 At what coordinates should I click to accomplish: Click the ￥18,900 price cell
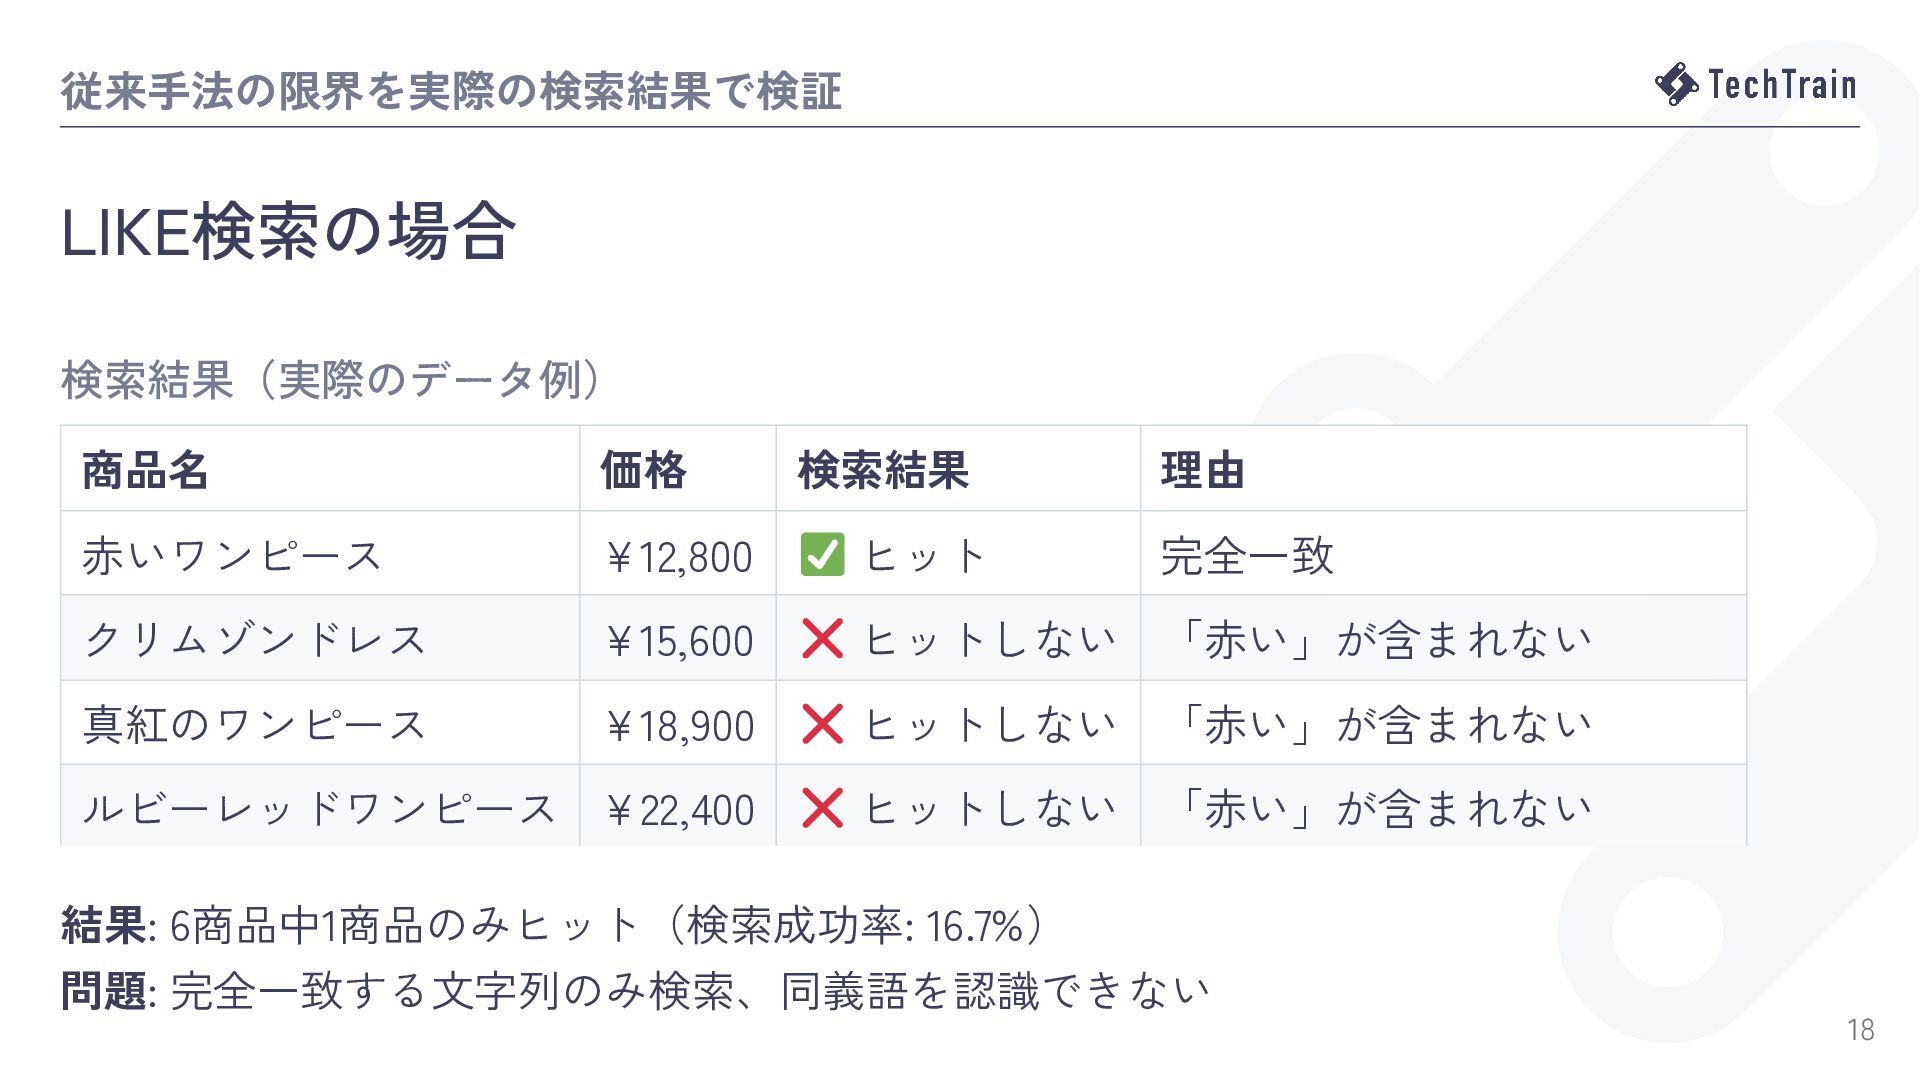click(x=678, y=724)
